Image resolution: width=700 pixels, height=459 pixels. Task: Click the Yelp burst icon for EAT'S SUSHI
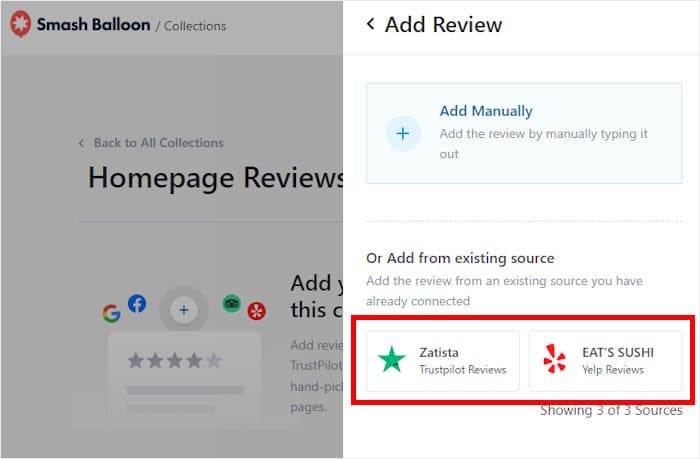tap(554, 359)
